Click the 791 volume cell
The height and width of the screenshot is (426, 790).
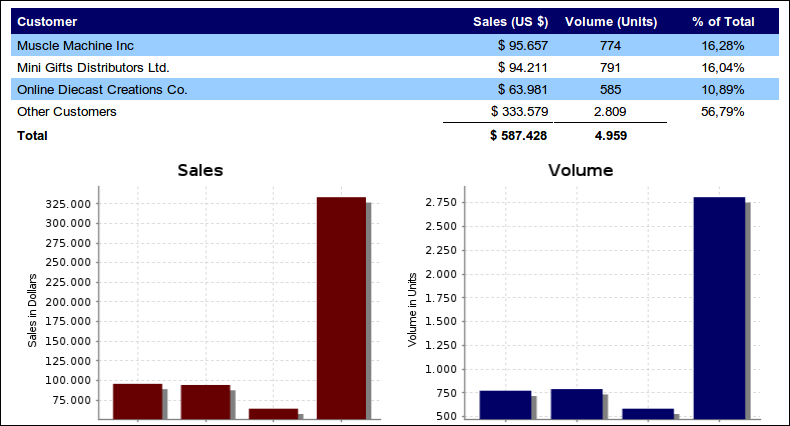click(x=610, y=67)
